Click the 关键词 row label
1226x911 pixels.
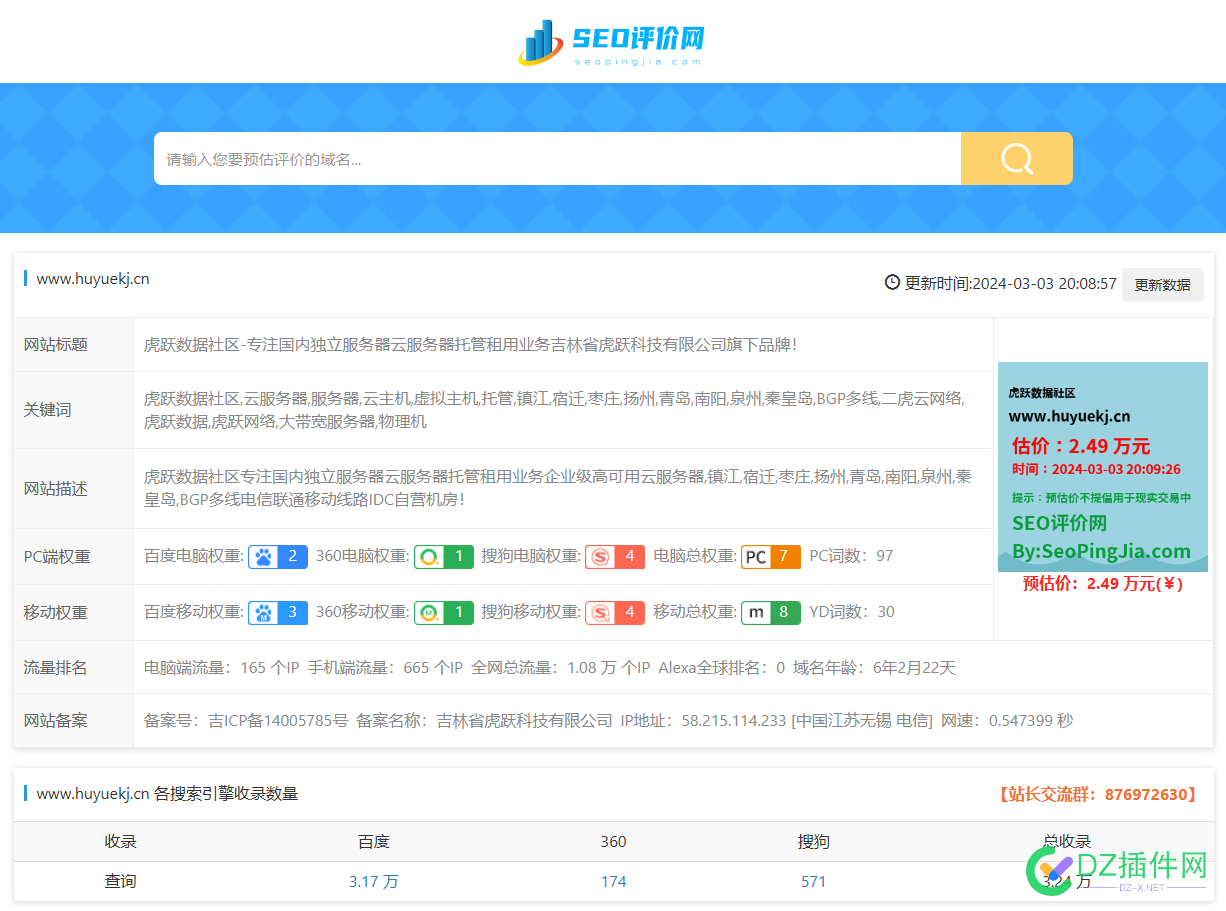[x=48, y=410]
